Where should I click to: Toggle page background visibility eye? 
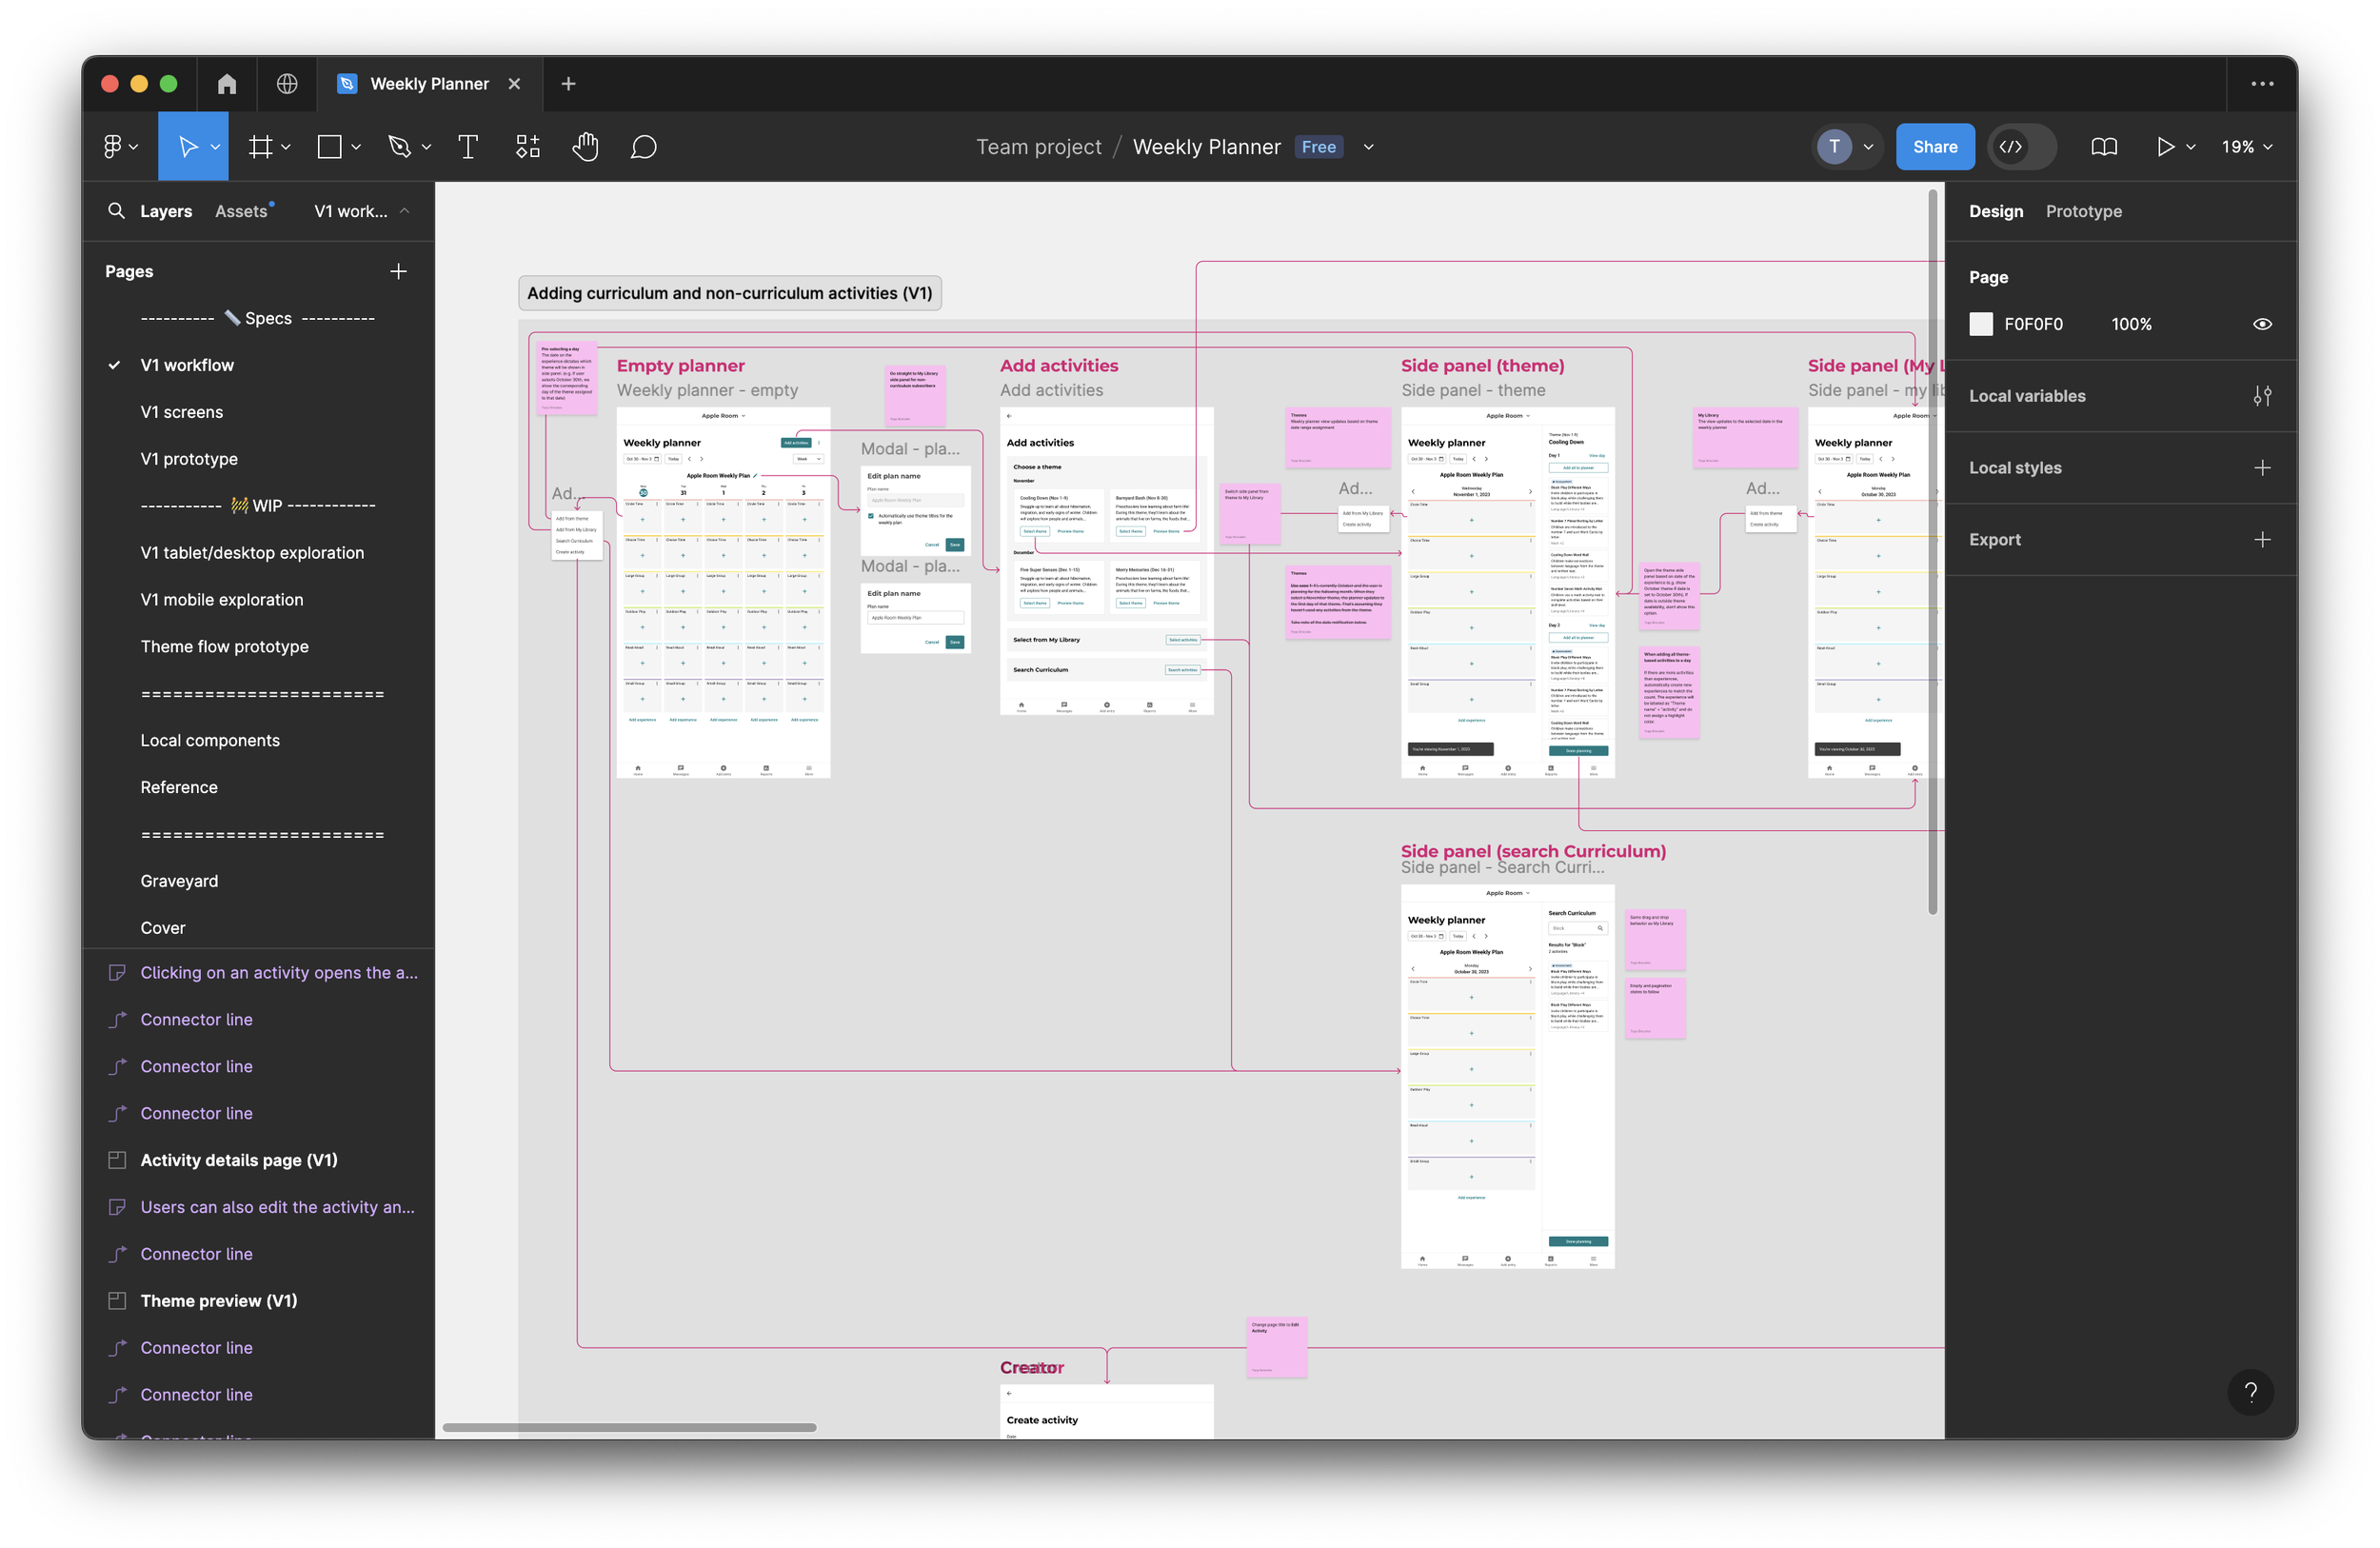tap(2262, 324)
